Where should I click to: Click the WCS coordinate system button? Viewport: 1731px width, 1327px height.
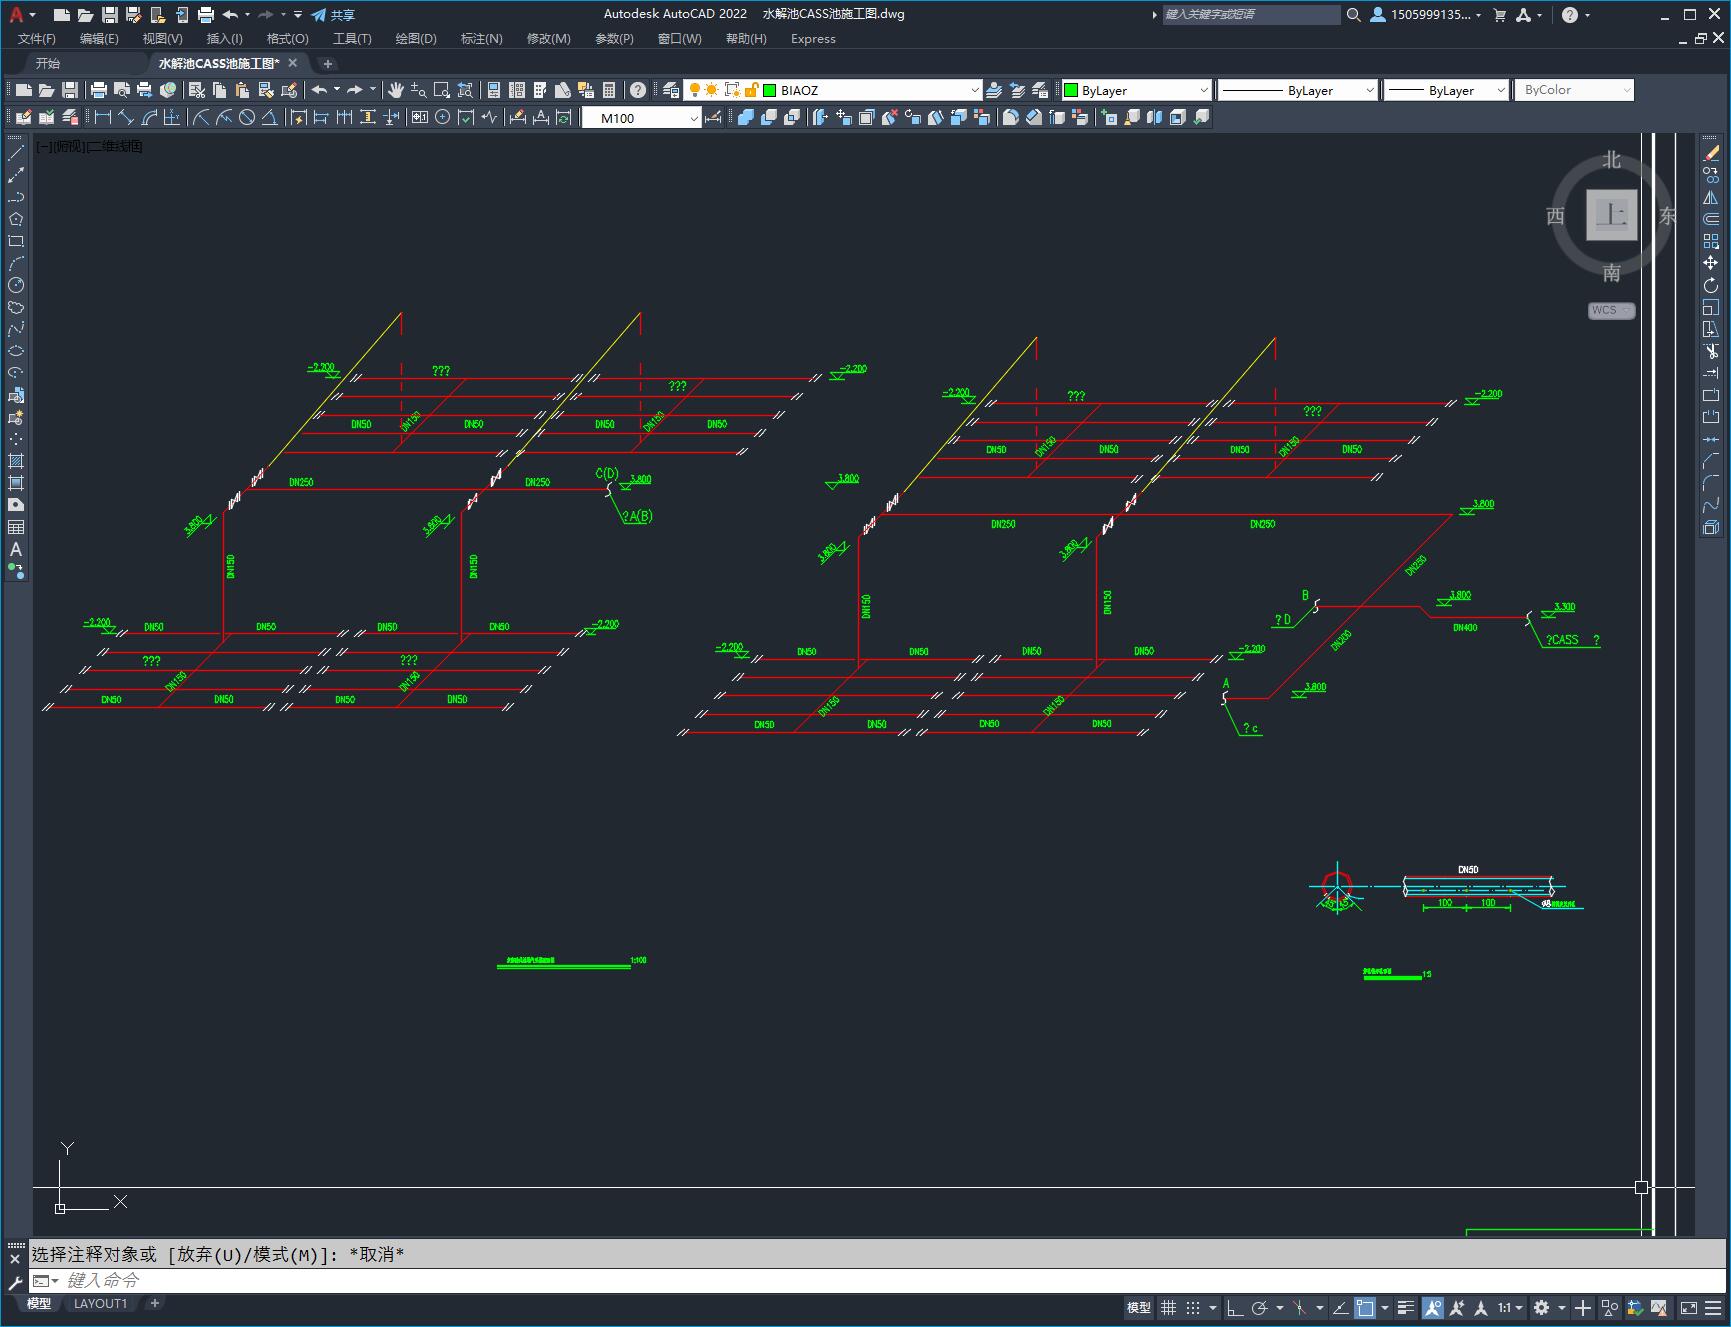1610,310
